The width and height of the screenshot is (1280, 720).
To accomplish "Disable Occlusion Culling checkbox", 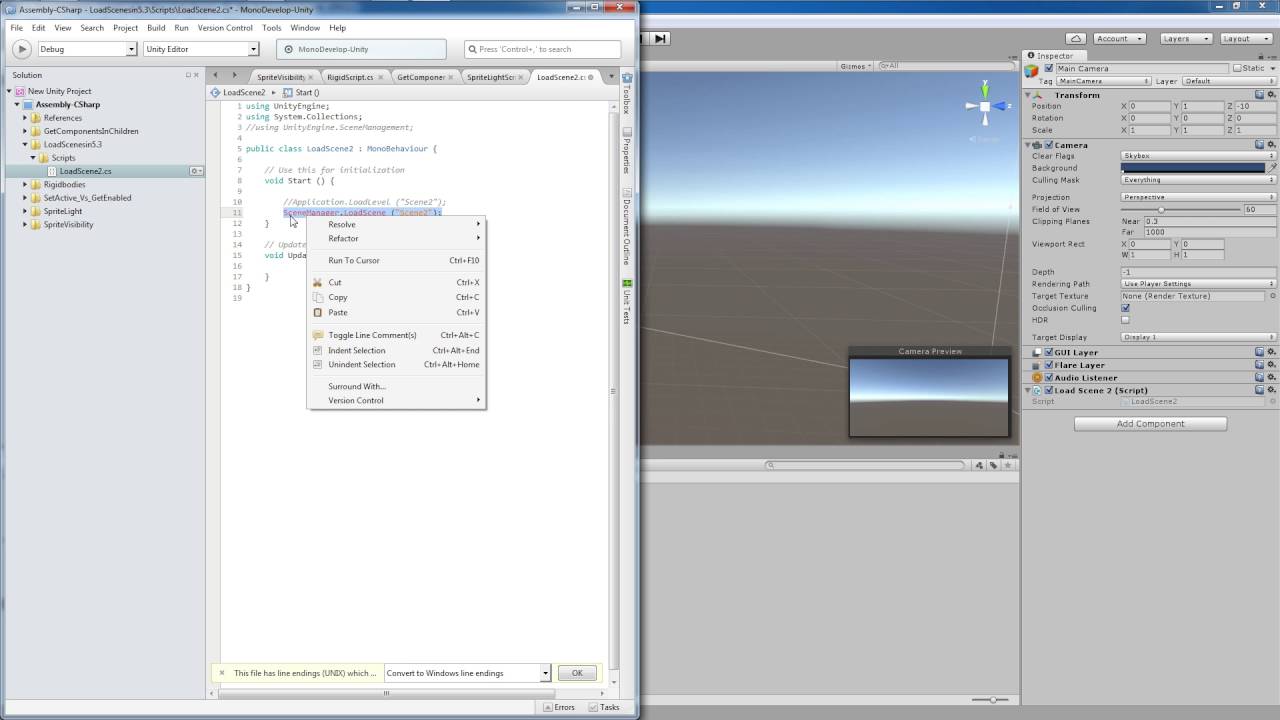I will click(1125, 308).
